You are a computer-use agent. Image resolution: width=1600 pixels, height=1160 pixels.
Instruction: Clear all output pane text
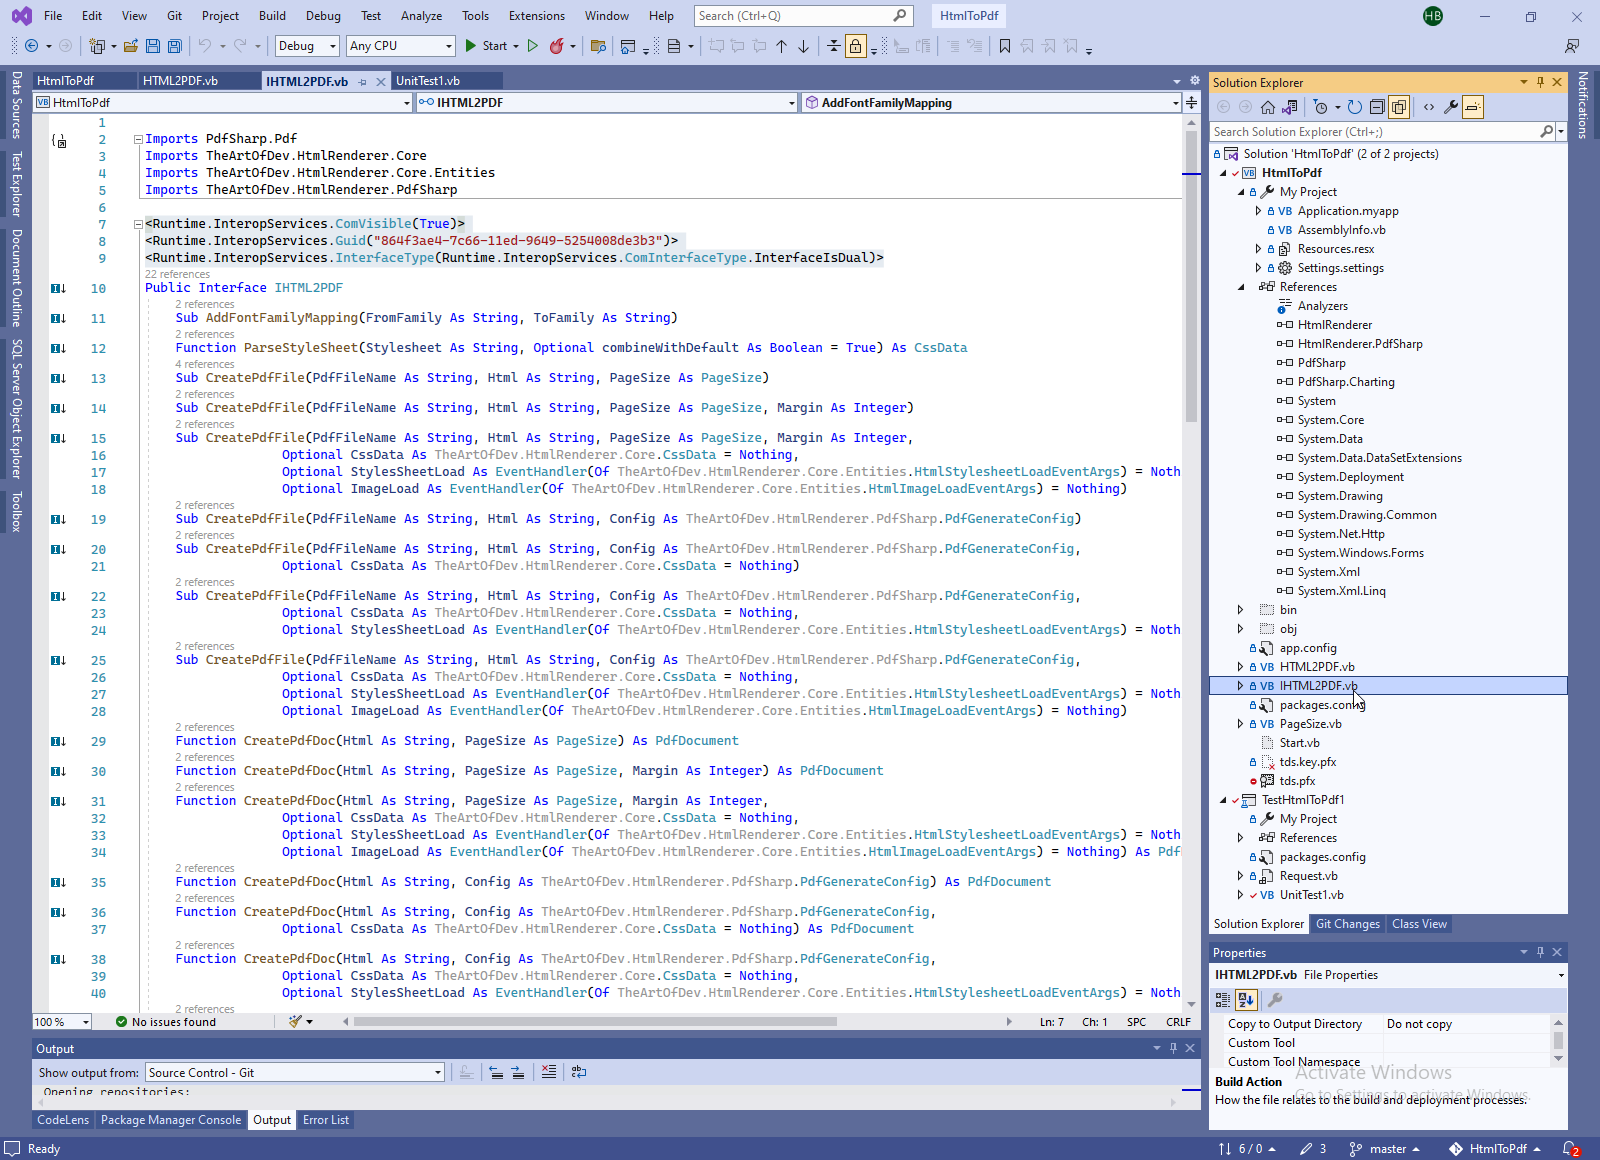(x=549, y=1072)
